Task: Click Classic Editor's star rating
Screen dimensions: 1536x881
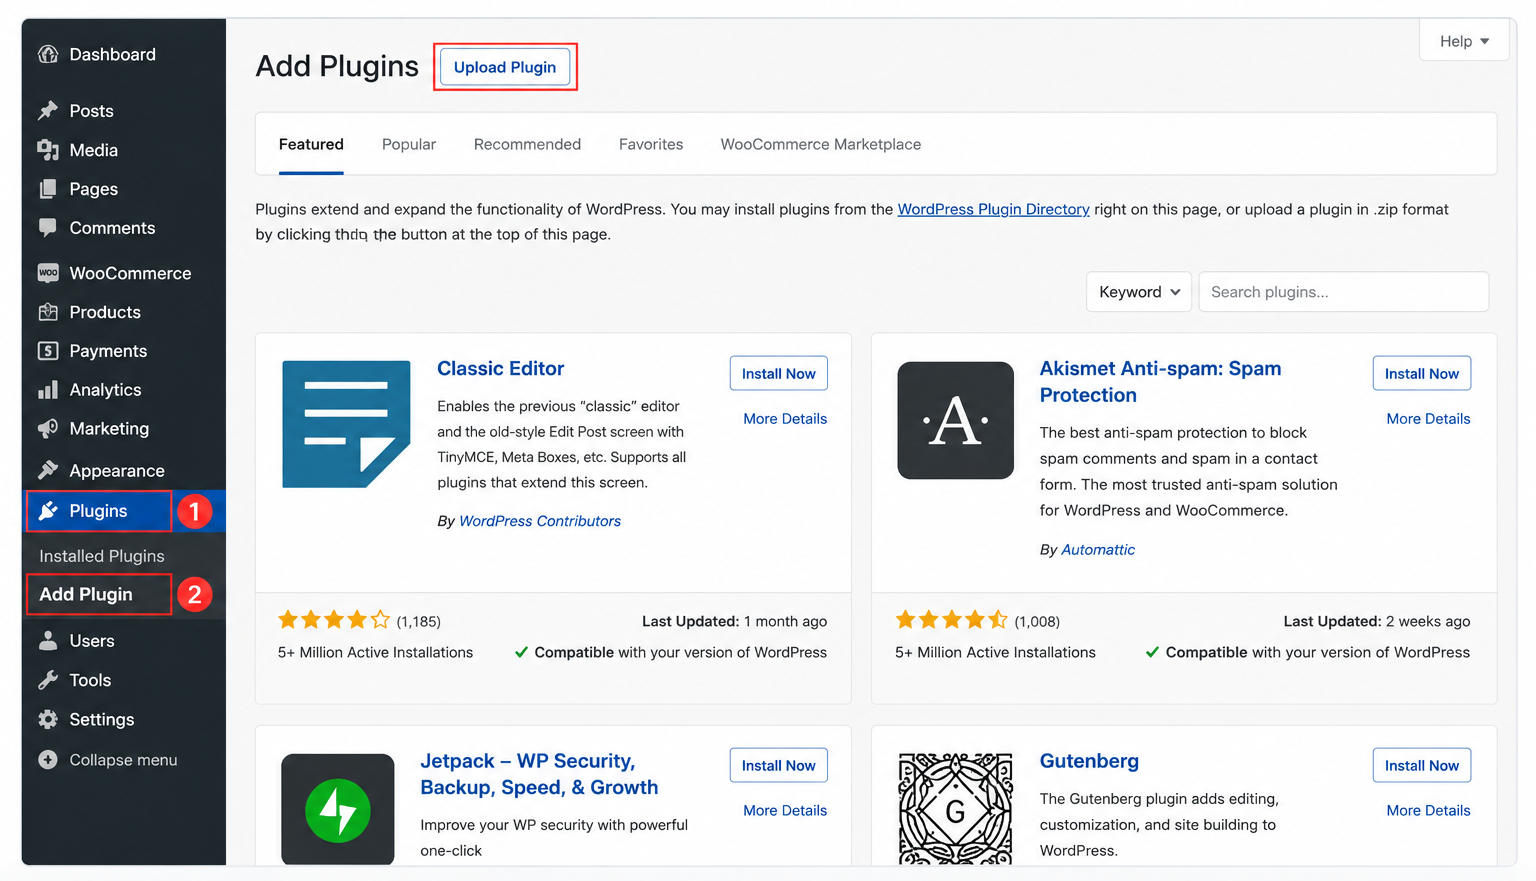Action: click(x=334, y=620)
